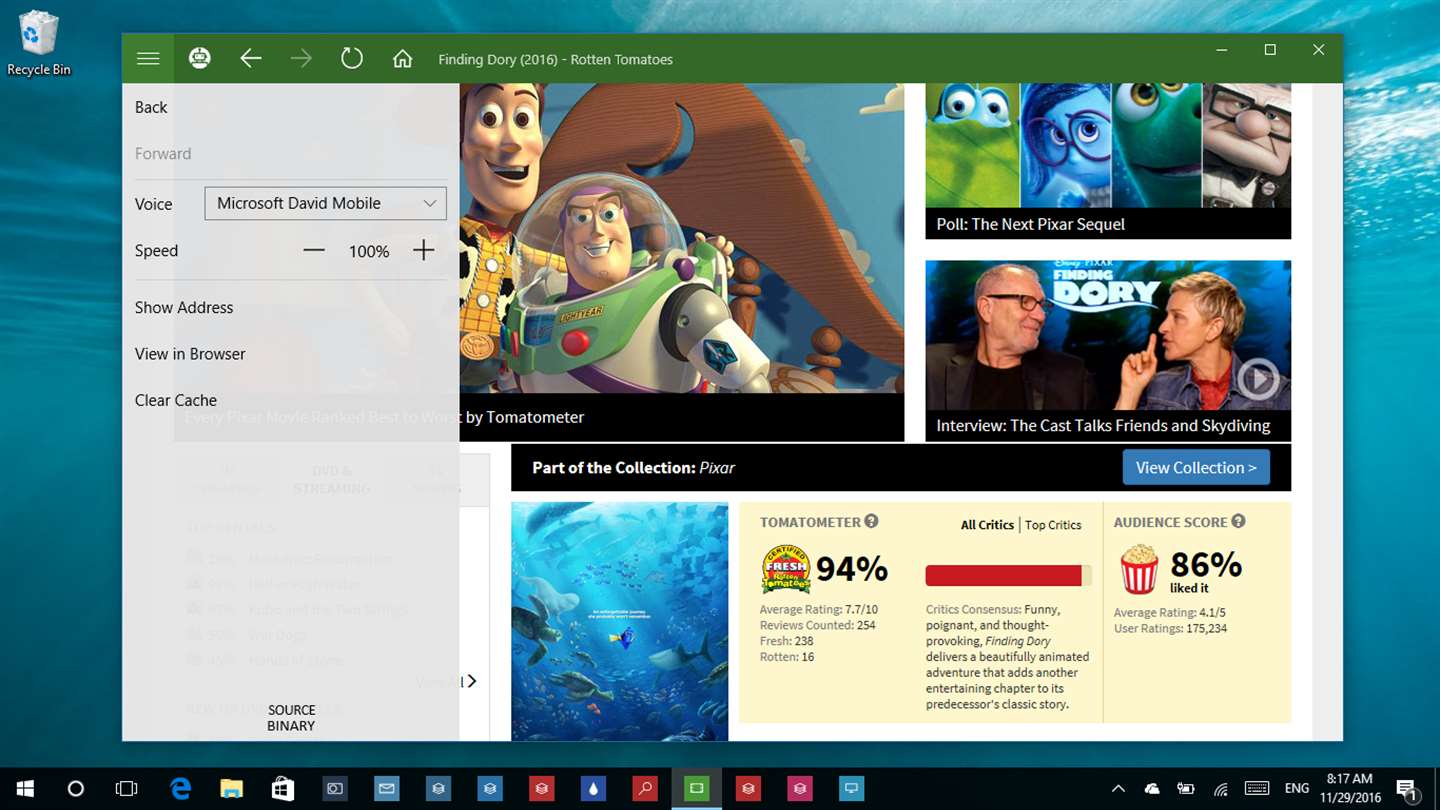The height and width of the screenshot is (810, 1440).
Task: Open Task View in taskbar
Action: click(126, 789)
